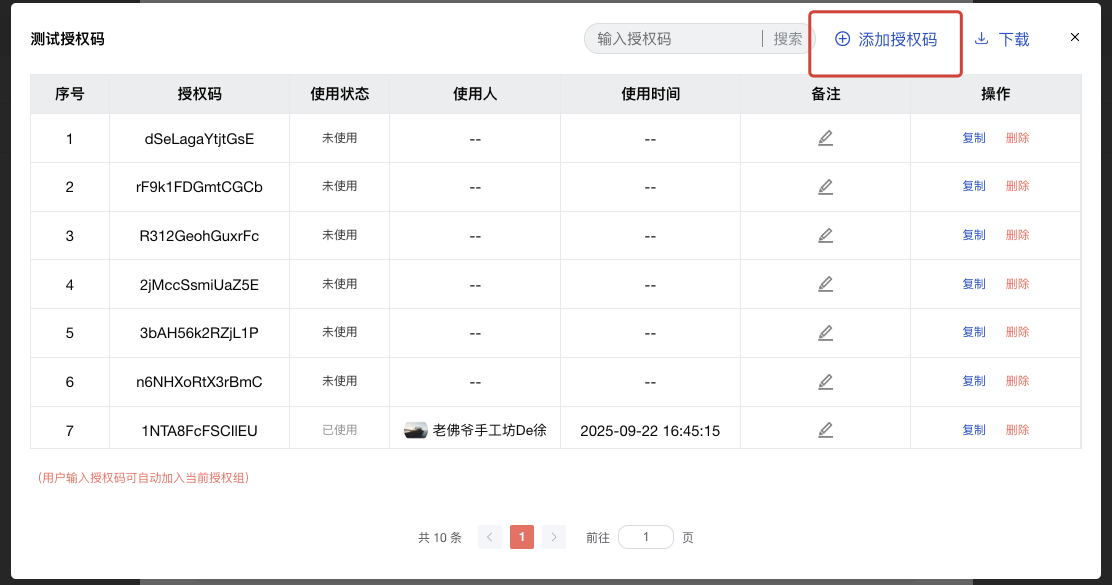Copy the code in row 3
The width and height of the screenshot is (1112, 585).
pos(973,235)
